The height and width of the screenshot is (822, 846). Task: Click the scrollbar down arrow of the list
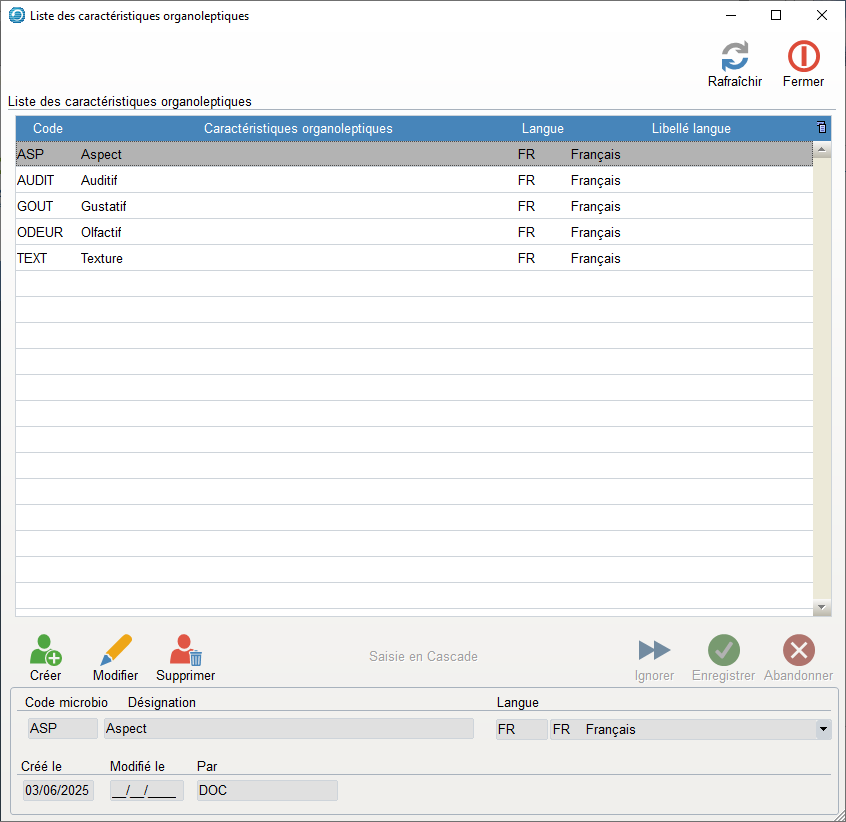tap(822, 607)
